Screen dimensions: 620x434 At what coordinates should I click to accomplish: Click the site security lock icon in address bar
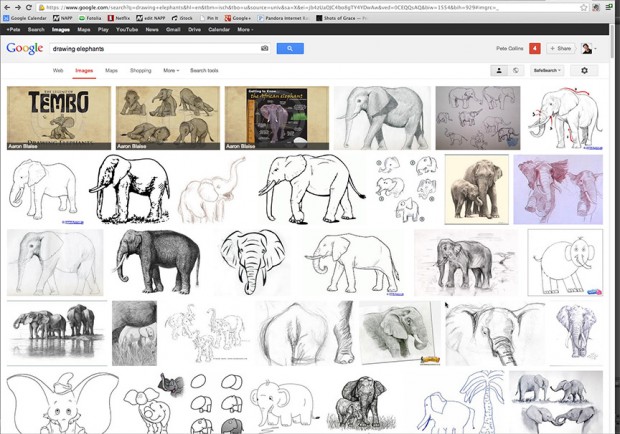click(41, 8)
